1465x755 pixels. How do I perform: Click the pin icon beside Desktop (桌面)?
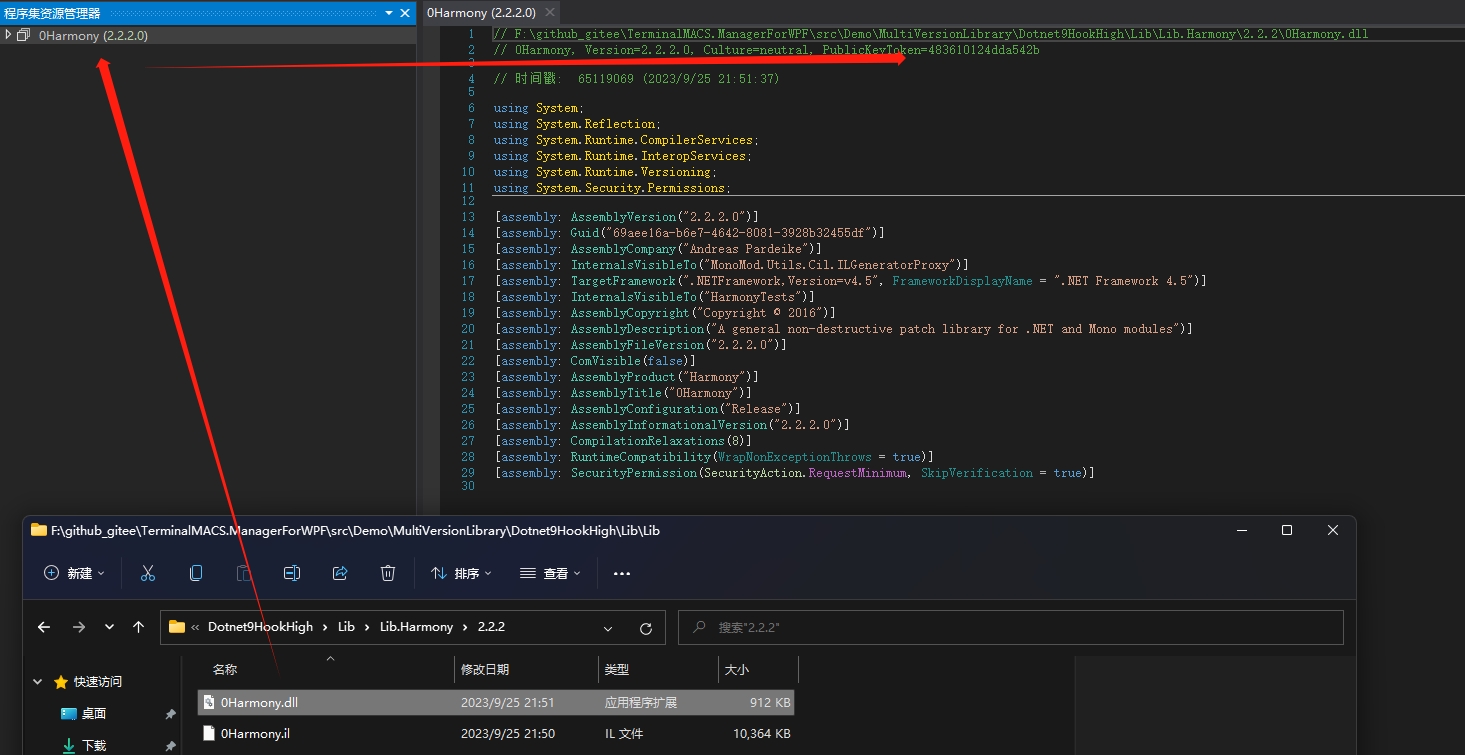[170, 714]
